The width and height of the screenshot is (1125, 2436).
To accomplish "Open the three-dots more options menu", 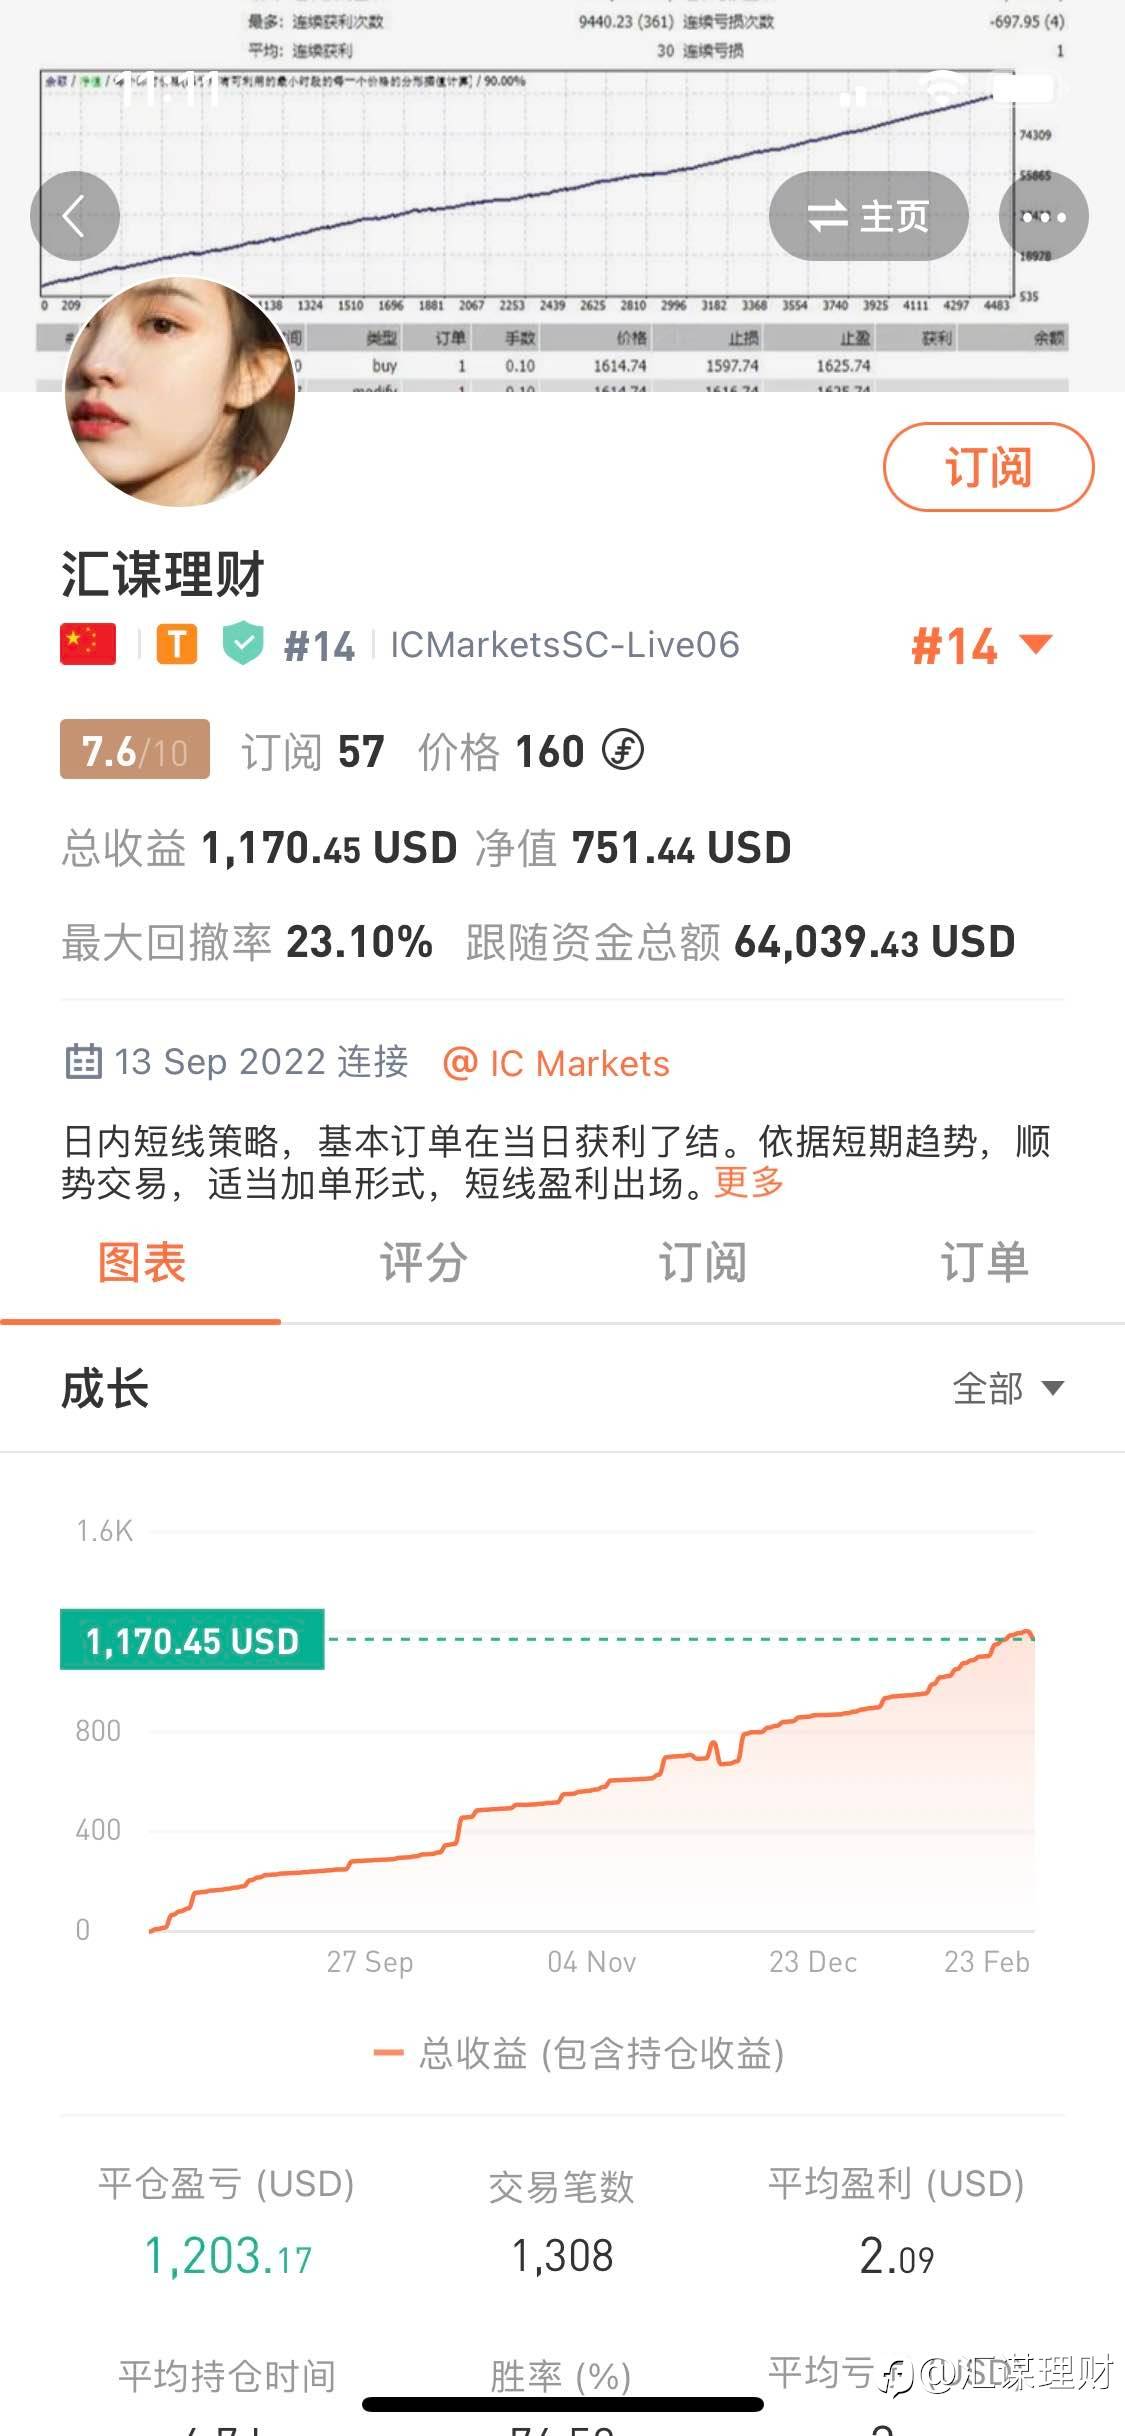I will point(1043,216).
